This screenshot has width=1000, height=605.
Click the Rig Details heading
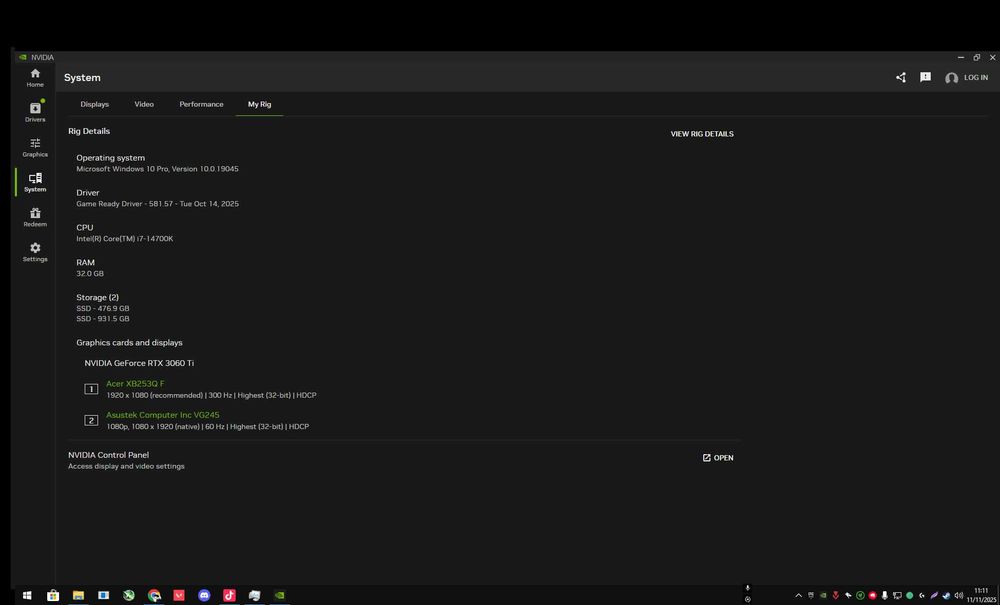click(x=89, y=131)
